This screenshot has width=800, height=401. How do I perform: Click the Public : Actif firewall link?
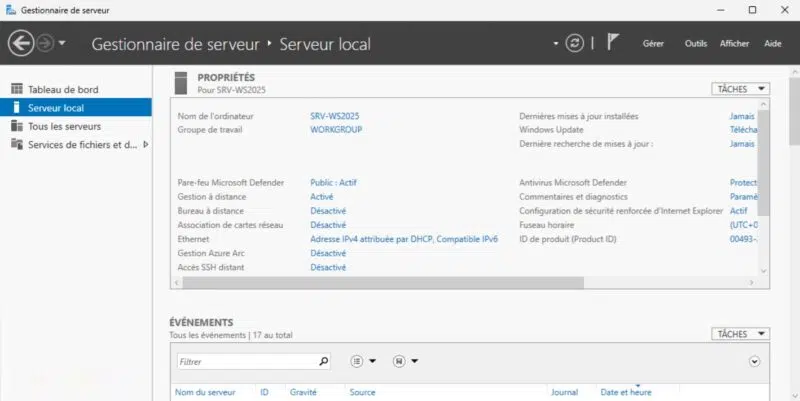pos(335,183)
